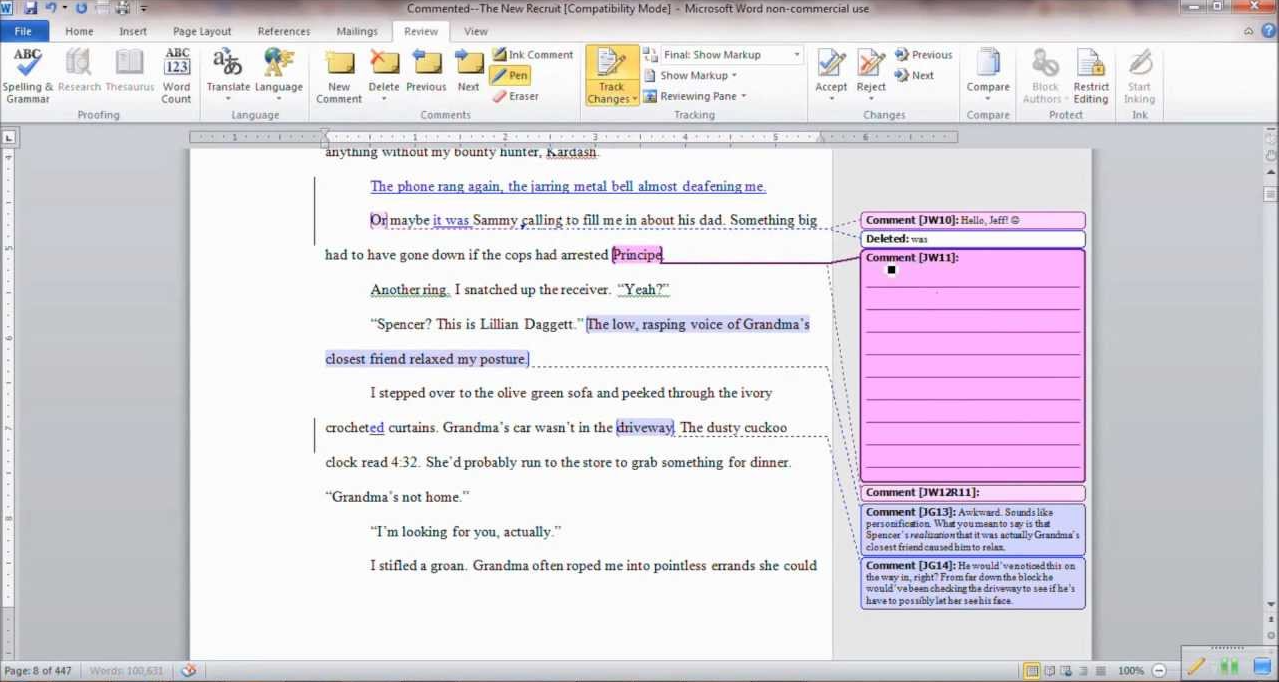Image resolution: width=1279 pixels, height=682 pixels.
Task: Switch to the Page Layout tab
Action: point(201,32)
